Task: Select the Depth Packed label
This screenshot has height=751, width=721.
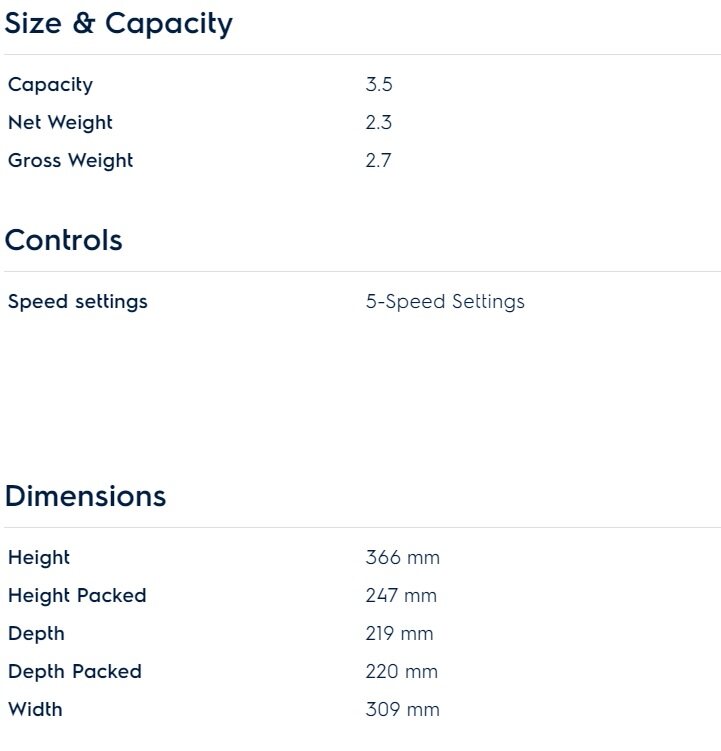Action: (x=75, y=672)
